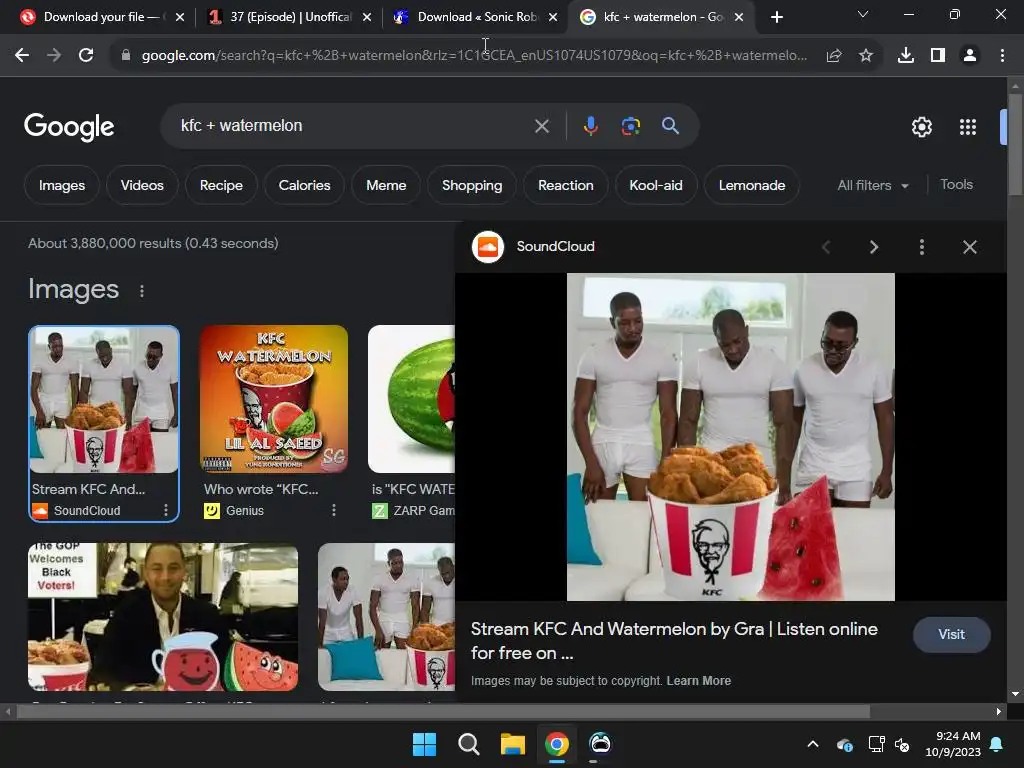Image resolution: width=1024 pixels, height=768 pixels.
Task: Open Chrome downloads icon
Action: click(906, 56)
